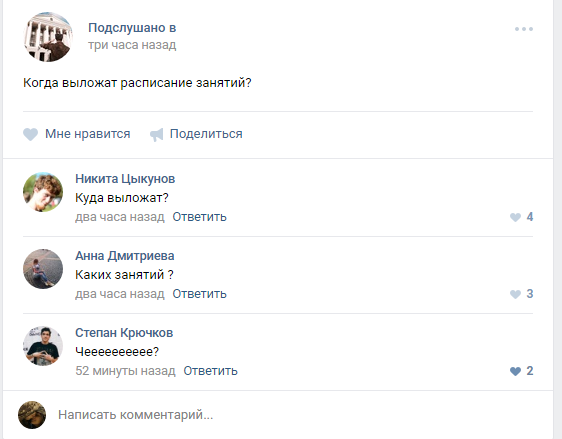Reply to the Чеееееееее? comment
The height and width of the screenshot is (439, 562).
coord(210,371)
